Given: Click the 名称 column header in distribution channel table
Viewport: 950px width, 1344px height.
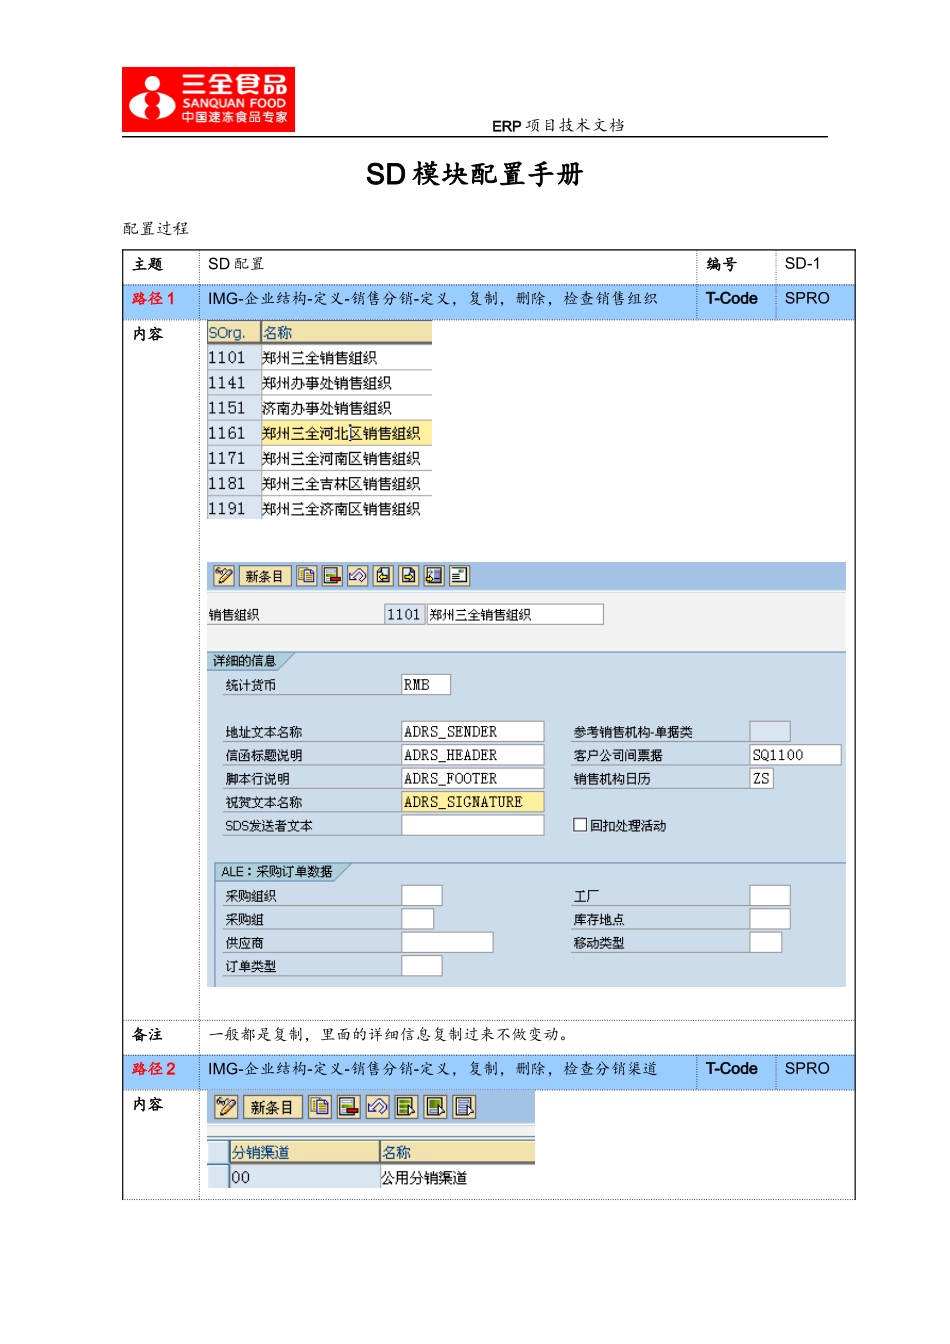Looking at the screenshot, I should (x=457, y=1152).
